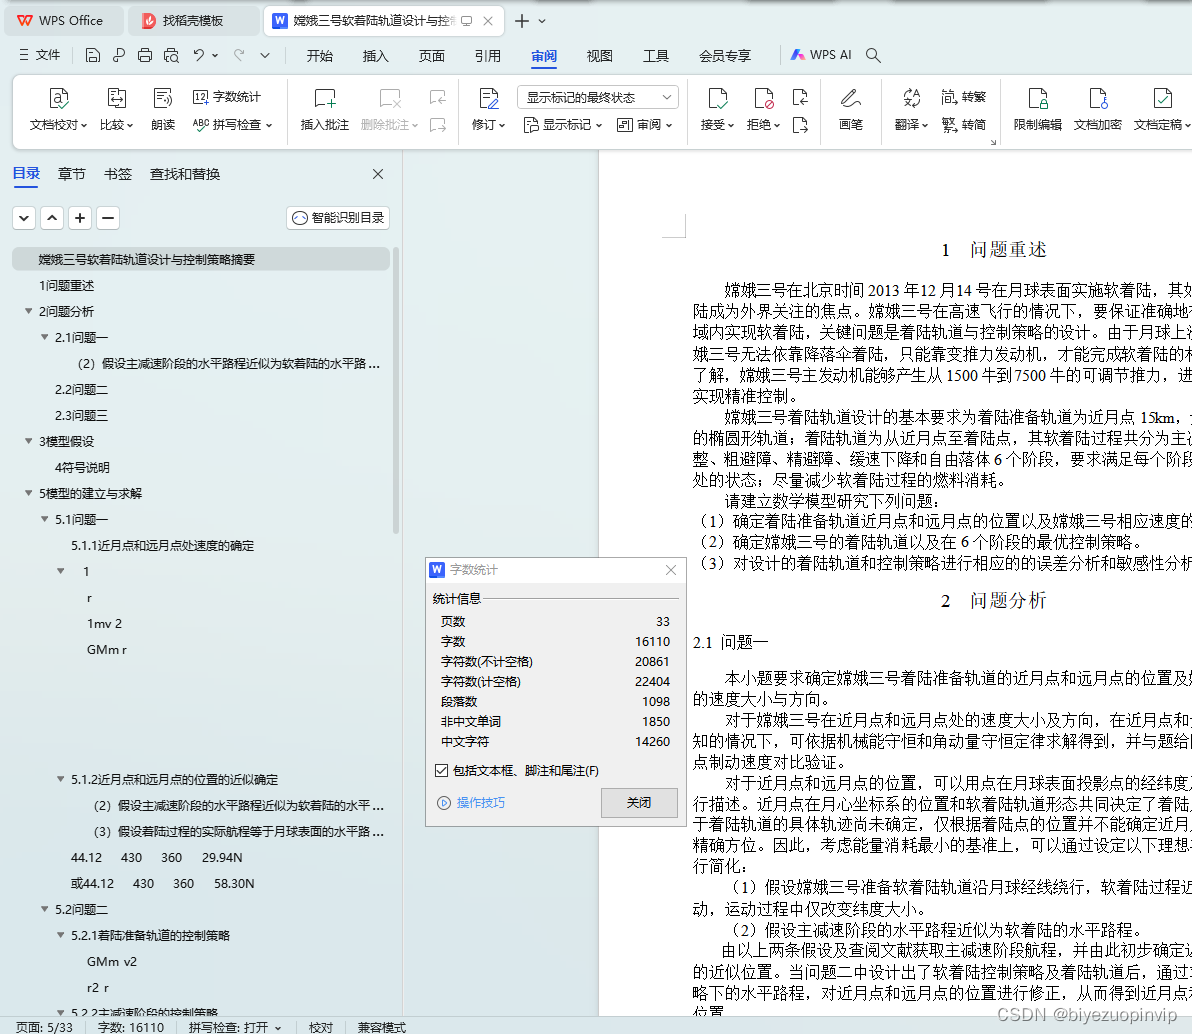Click 插入批注 insert comment
1192x1034 pixels.
click(x=325, y=109)
